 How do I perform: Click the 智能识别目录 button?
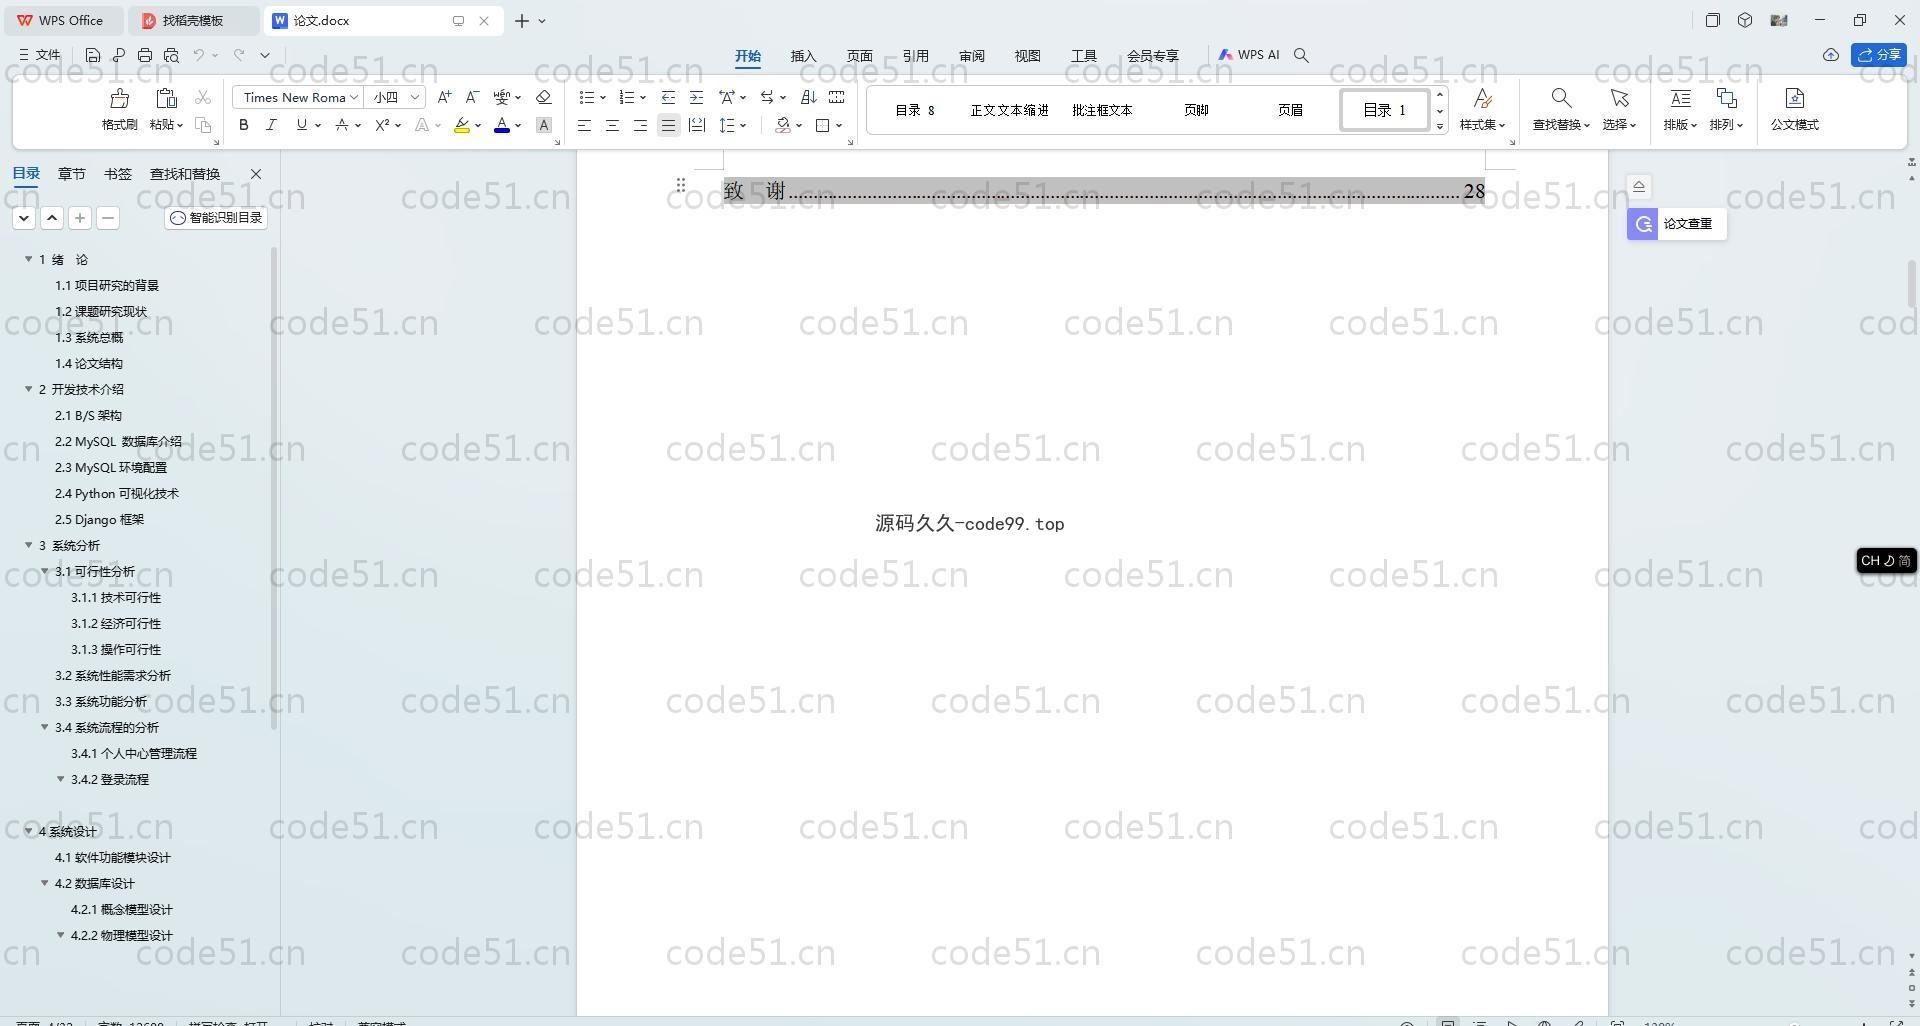pyautogui.click(x=216, y=218)
